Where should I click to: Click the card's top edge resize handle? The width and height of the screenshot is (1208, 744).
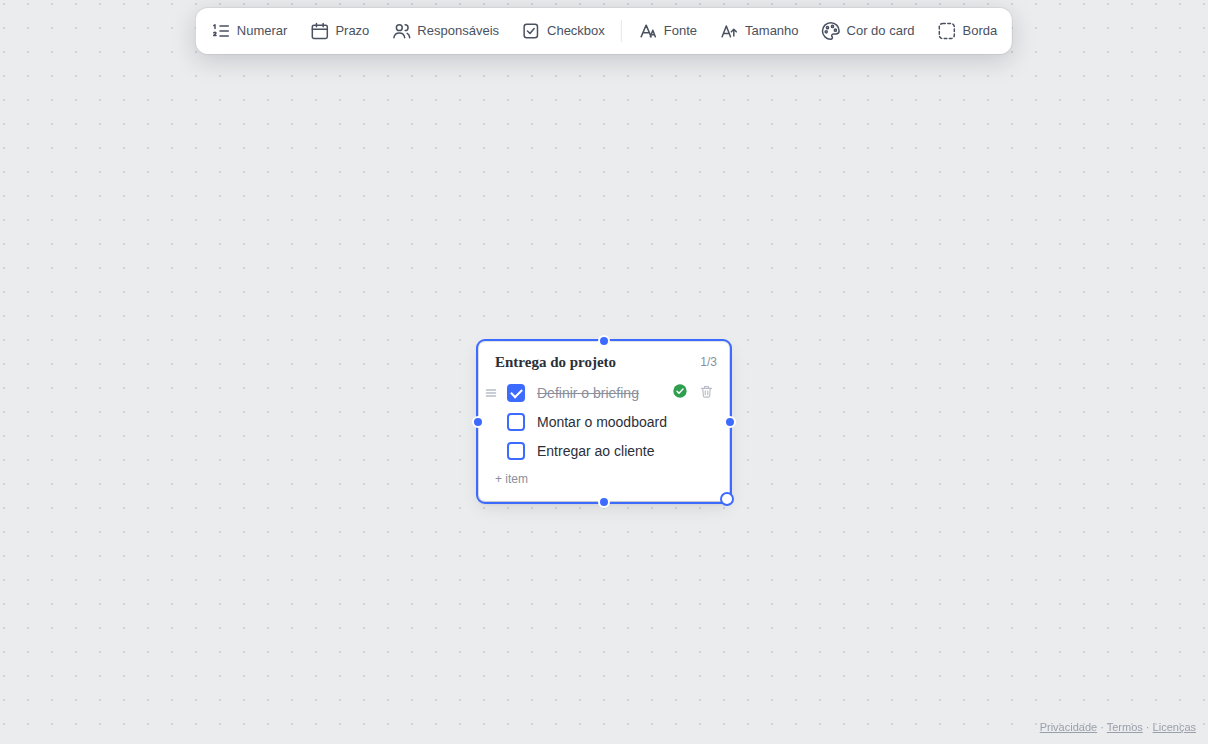tap(604, 341)
